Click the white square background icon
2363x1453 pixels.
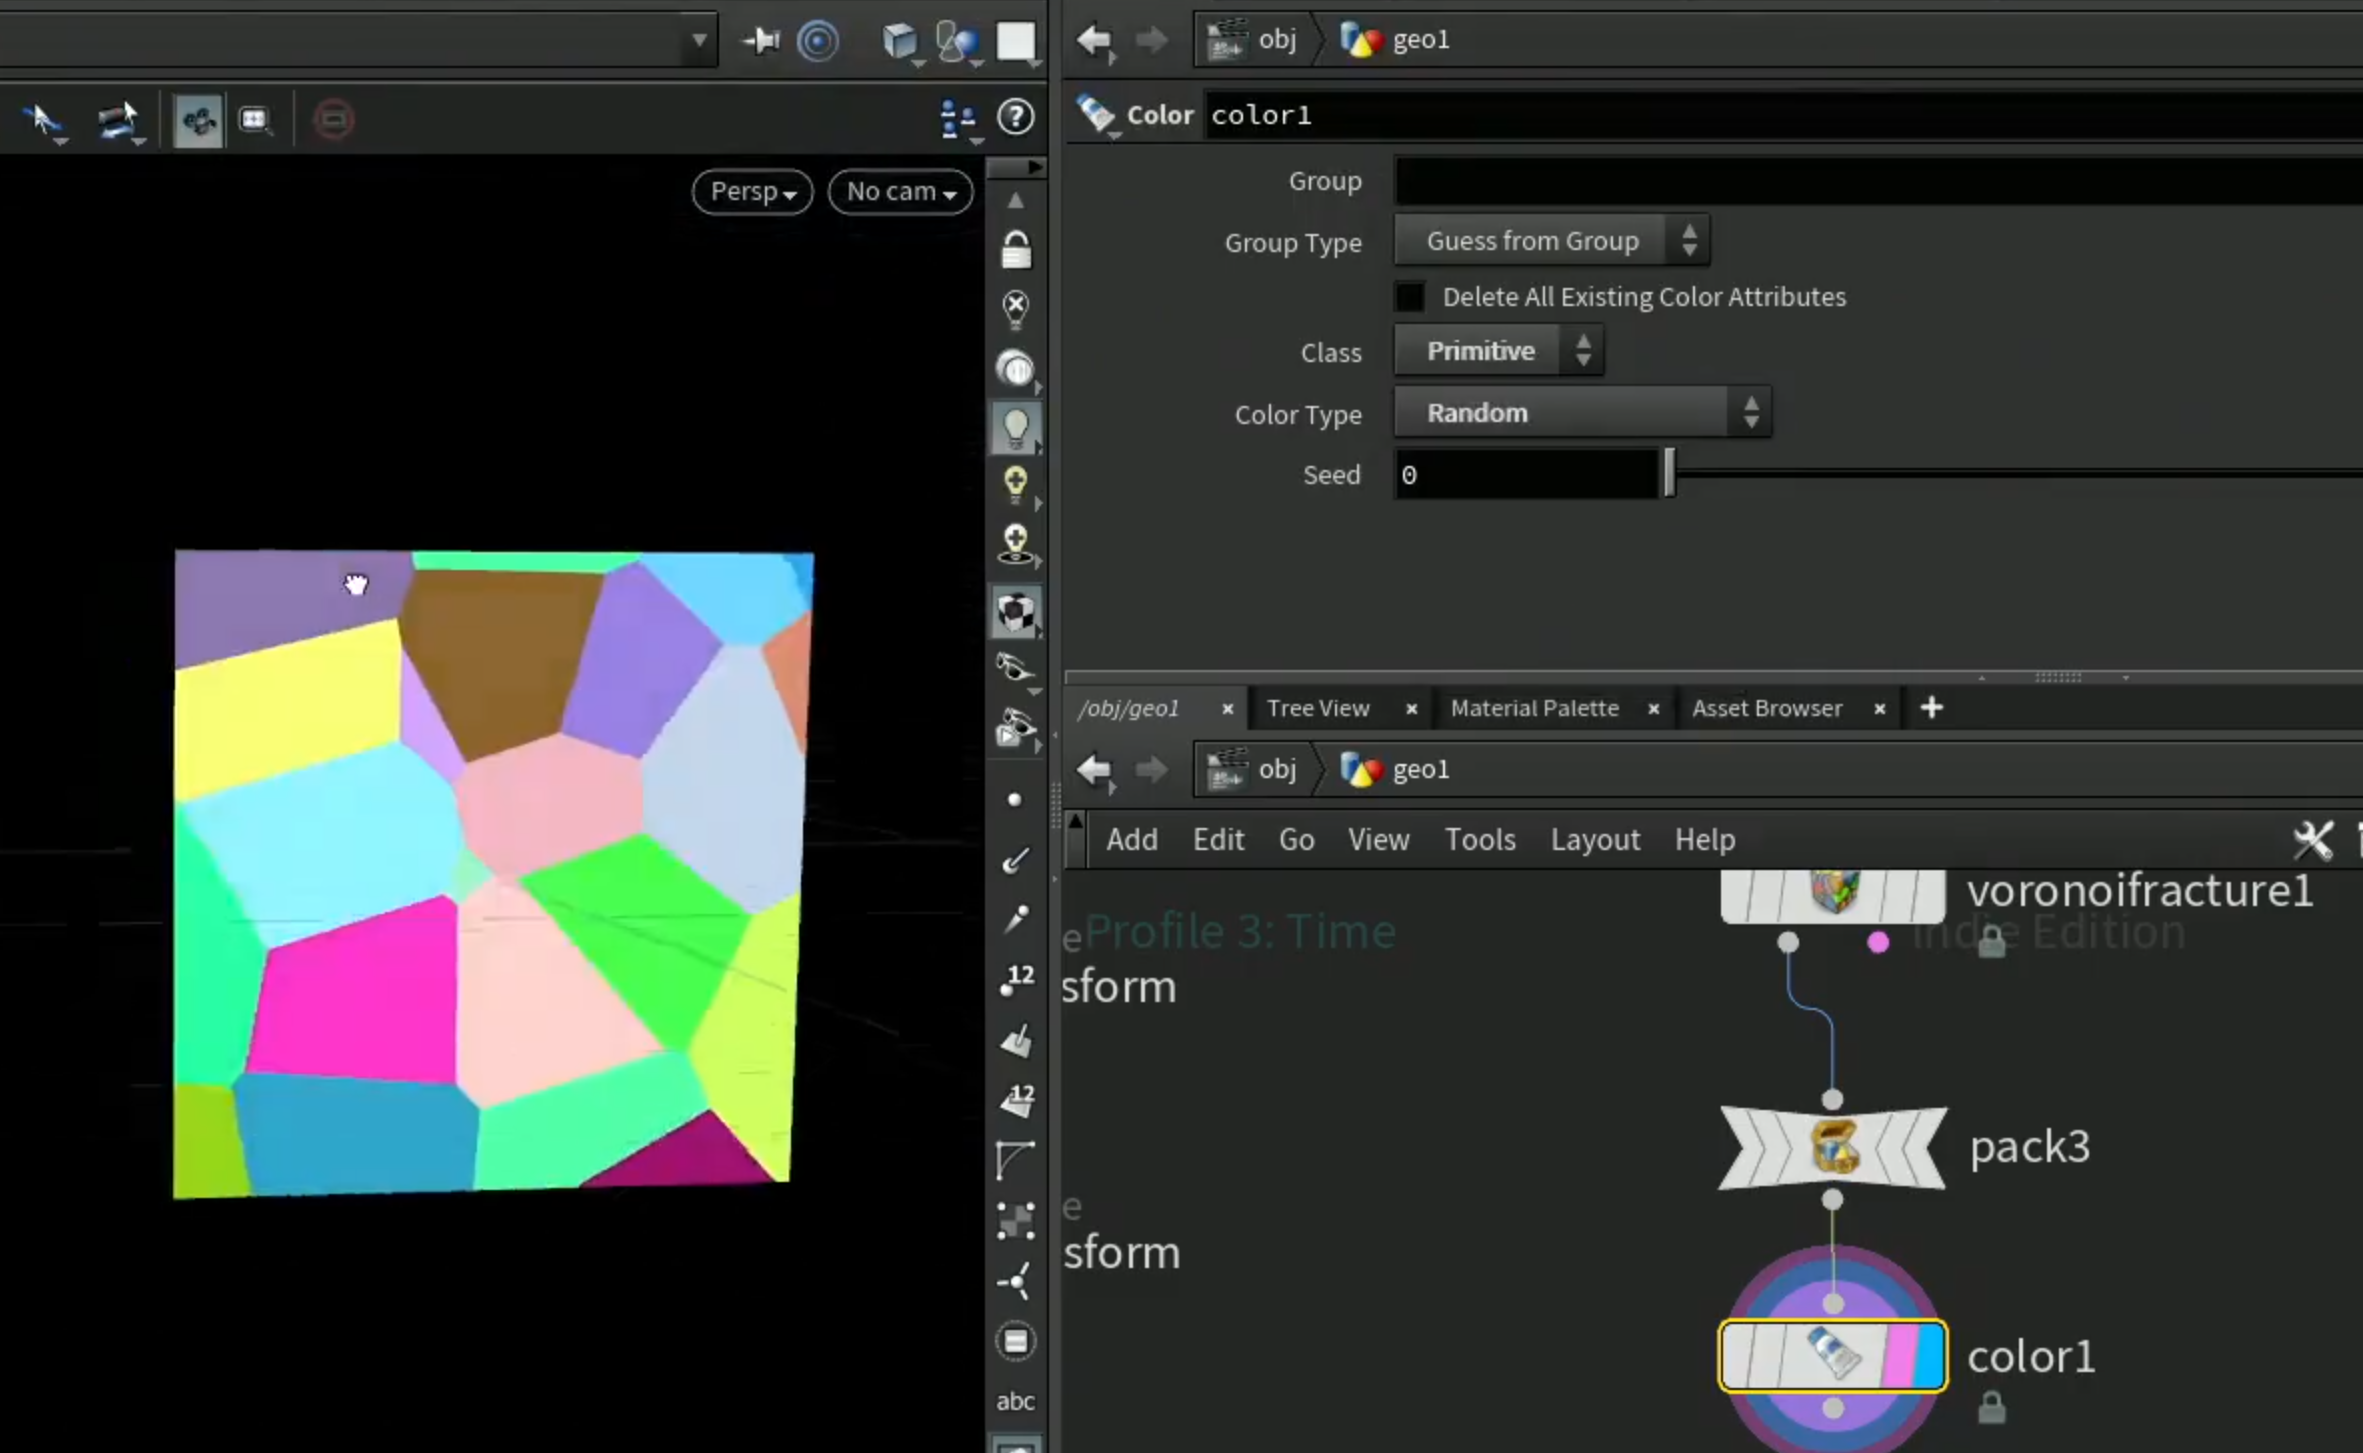click(x=1016, y=41)
